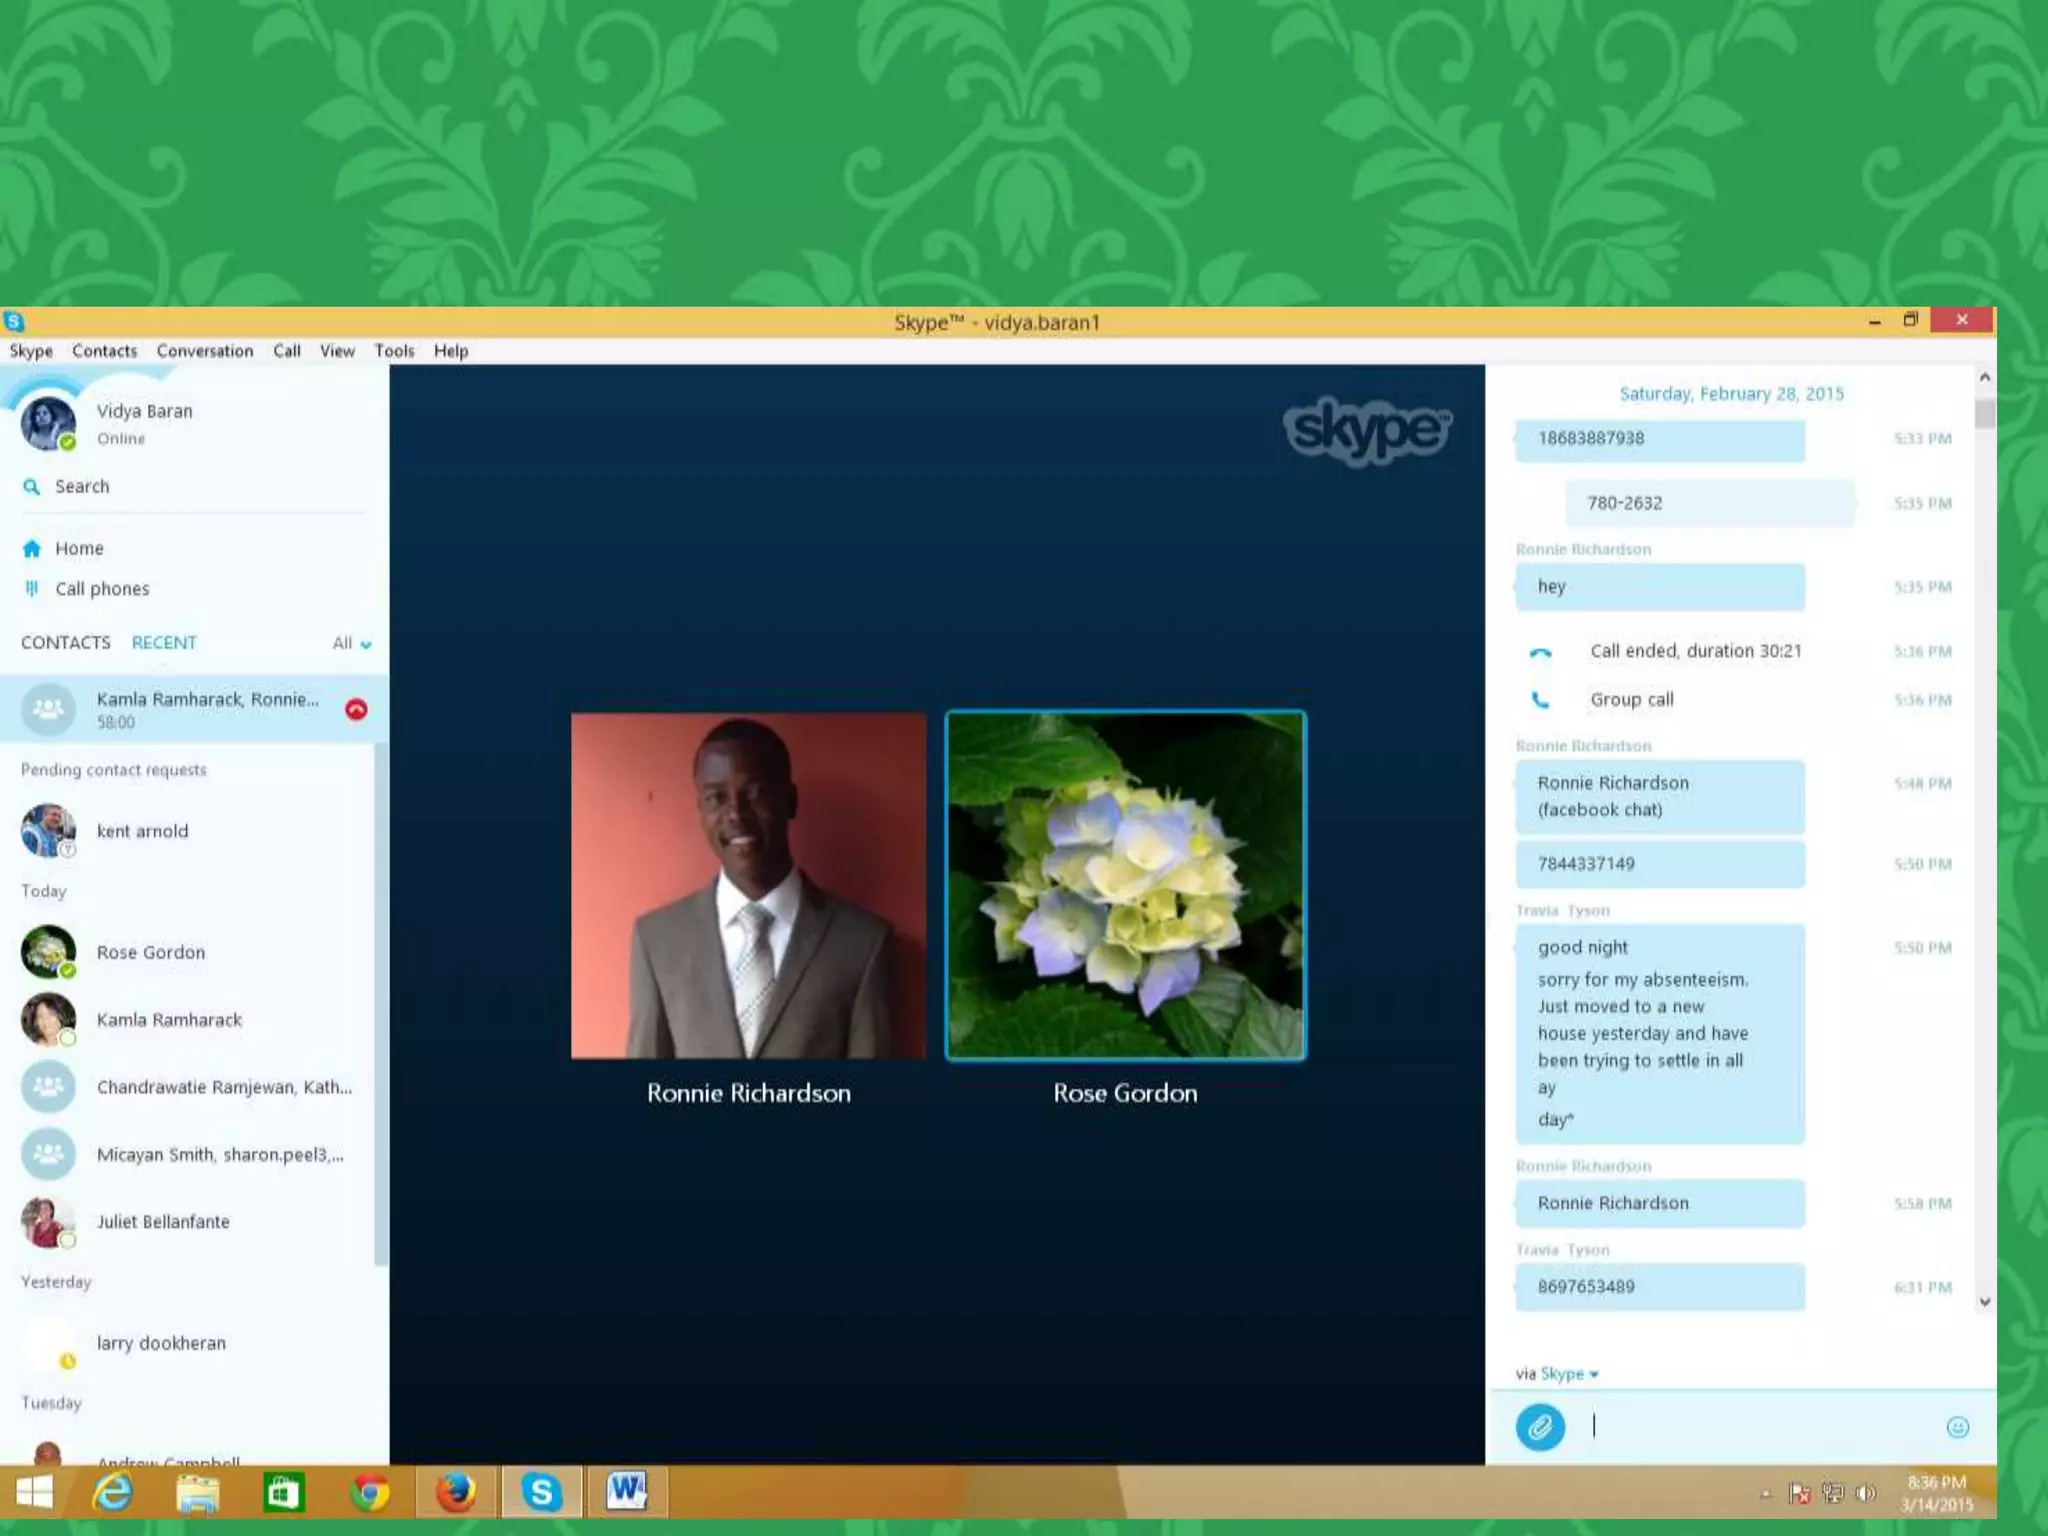Image resolution: width=2048 pixels, height=1536 pixels.
Task: Click the Home house icon
Action: click(x=32, y=548)
